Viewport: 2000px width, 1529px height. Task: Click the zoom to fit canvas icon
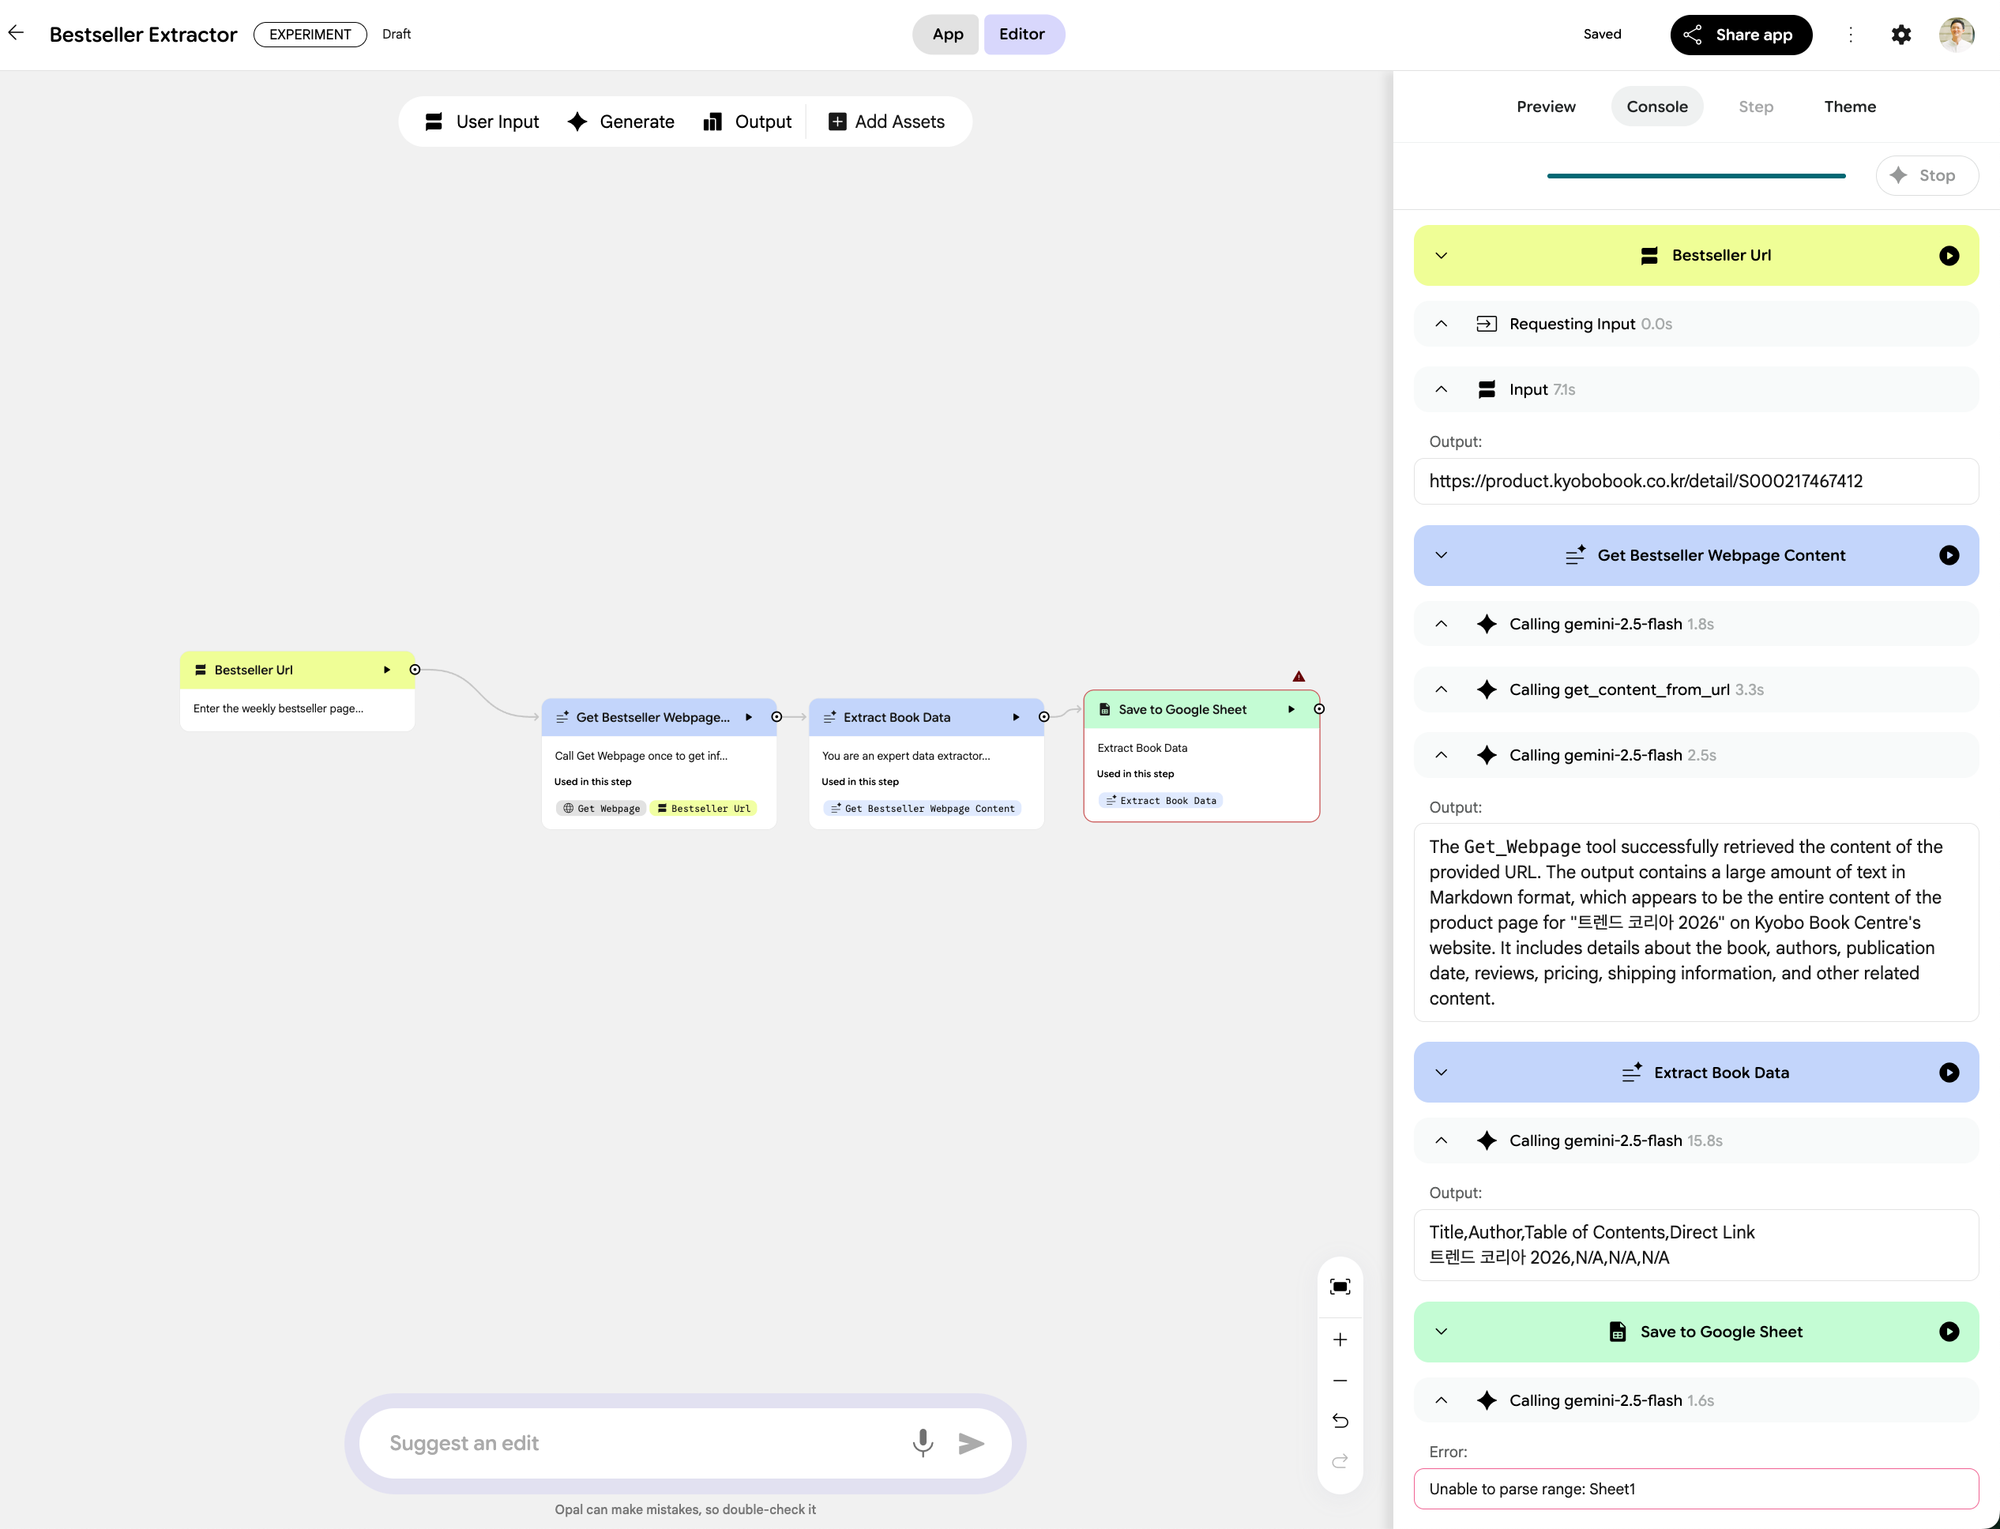[x=1340, y=1287]
